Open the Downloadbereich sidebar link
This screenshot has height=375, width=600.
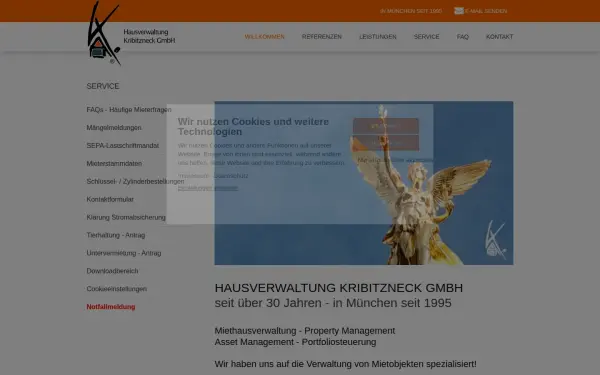pyautogui.click(x=112, y=271)
